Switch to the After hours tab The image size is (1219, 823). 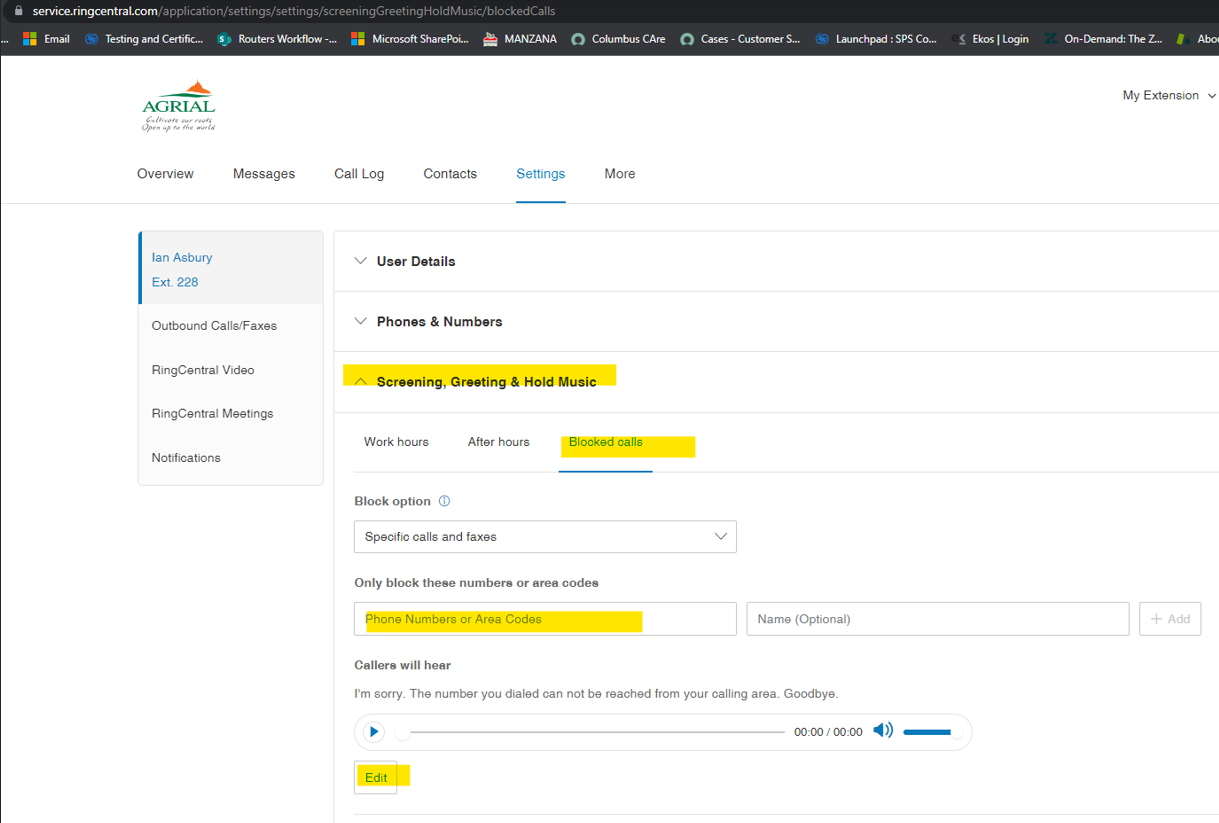coord(498,442)
